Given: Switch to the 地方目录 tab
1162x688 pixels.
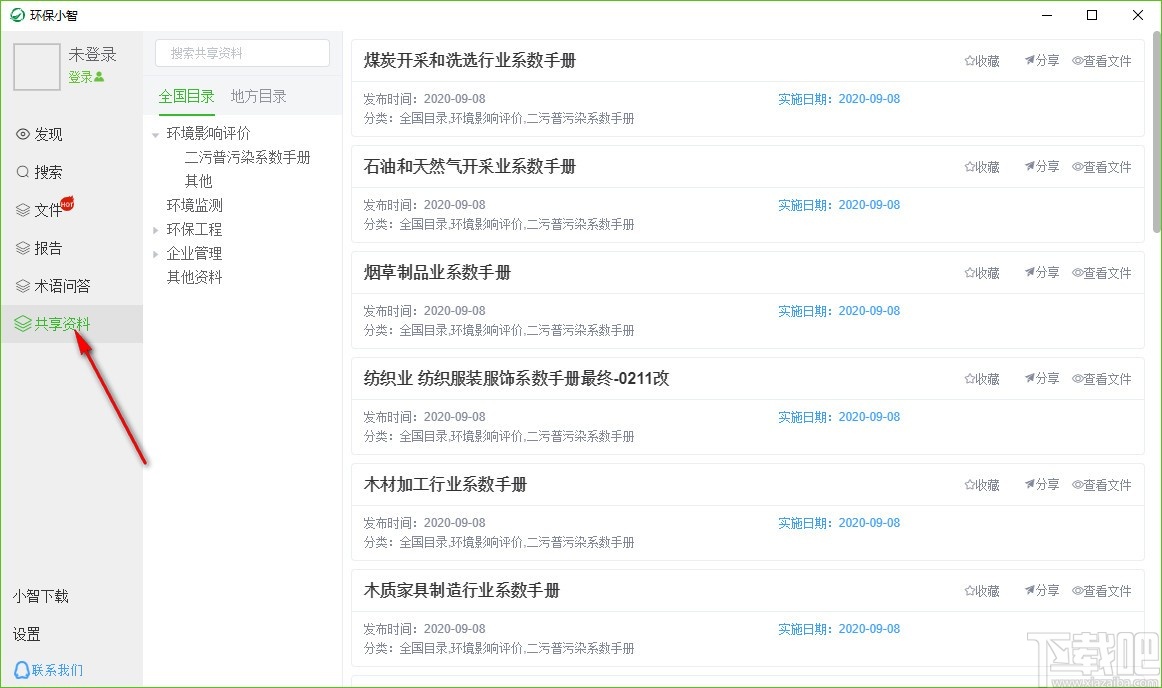Looking at the screenshot, I should [258, 96].
